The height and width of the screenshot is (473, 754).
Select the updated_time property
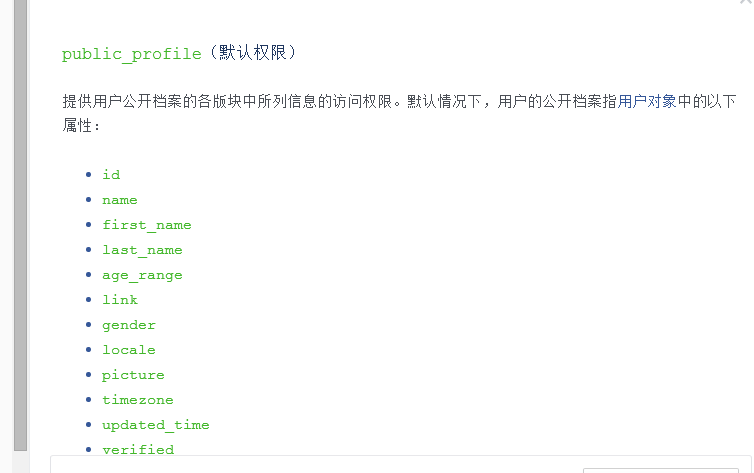156,425
